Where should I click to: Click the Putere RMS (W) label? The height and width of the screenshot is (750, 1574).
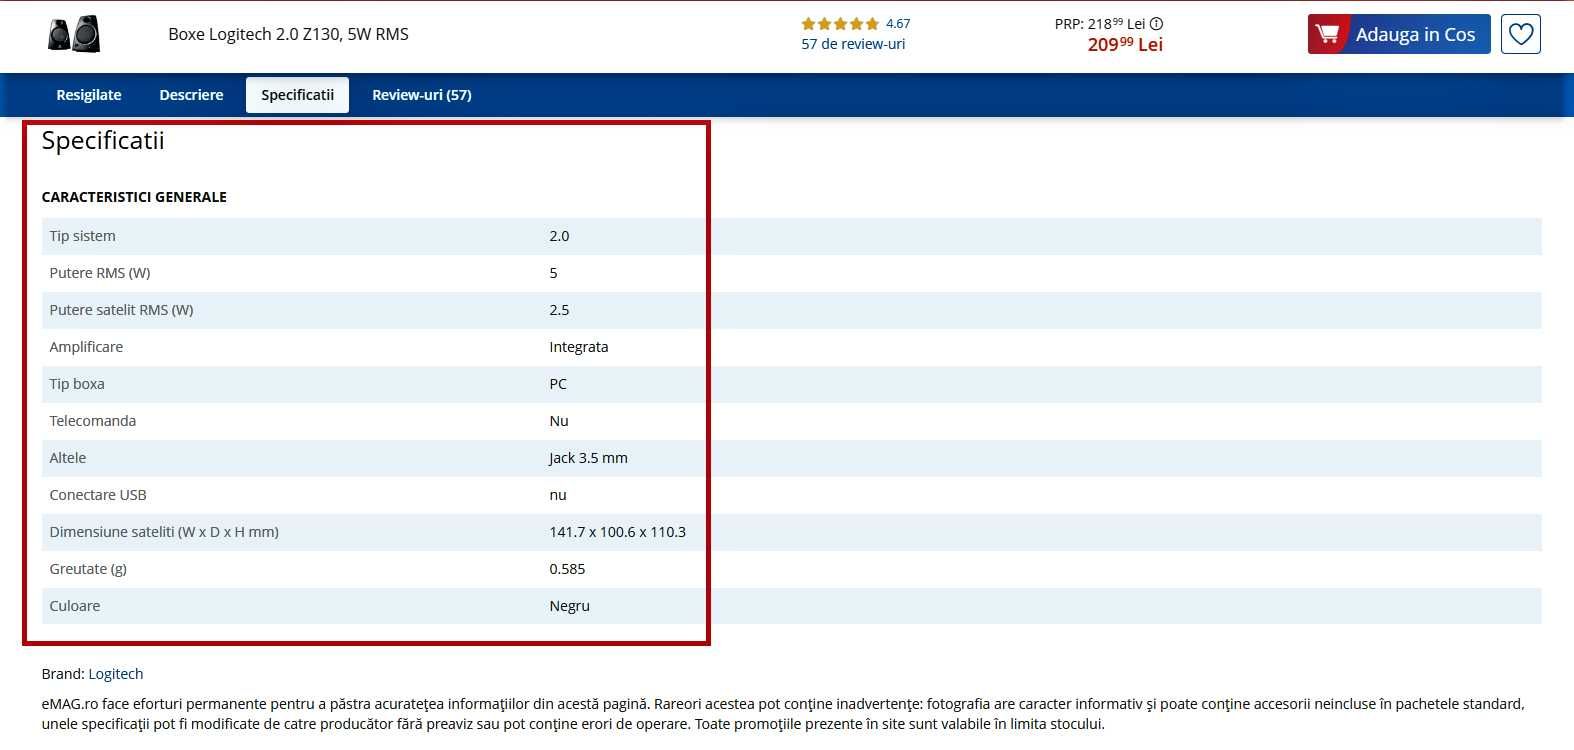point(100,273)
